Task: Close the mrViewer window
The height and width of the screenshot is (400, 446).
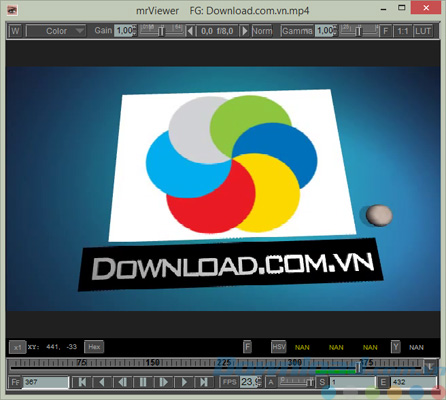Action: click(426, 8)
